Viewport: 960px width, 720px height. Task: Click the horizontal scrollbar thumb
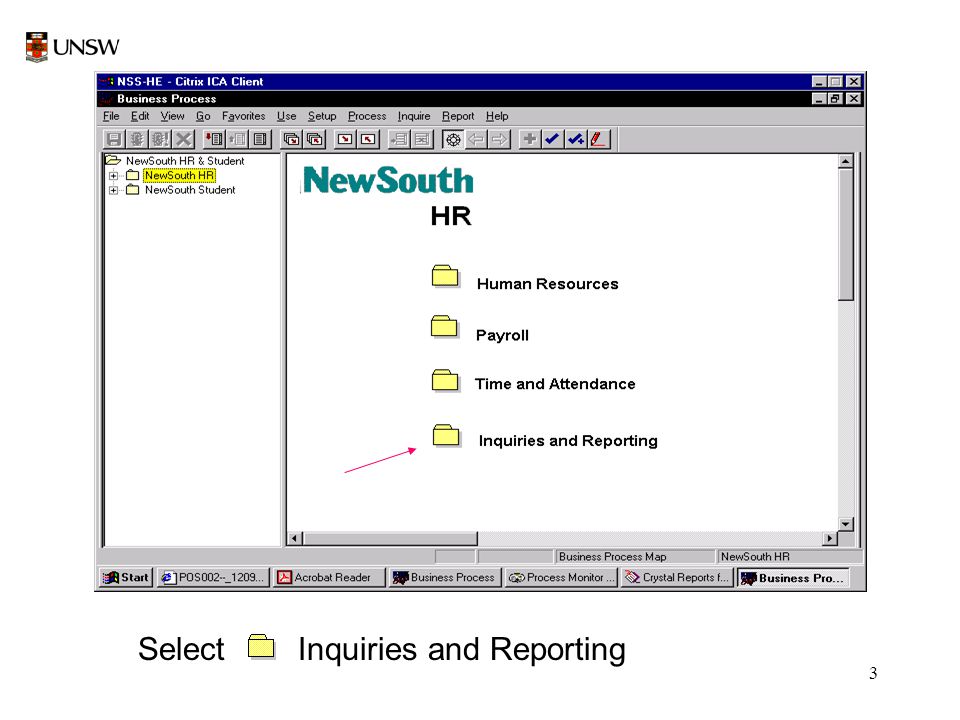pos(391,538)
